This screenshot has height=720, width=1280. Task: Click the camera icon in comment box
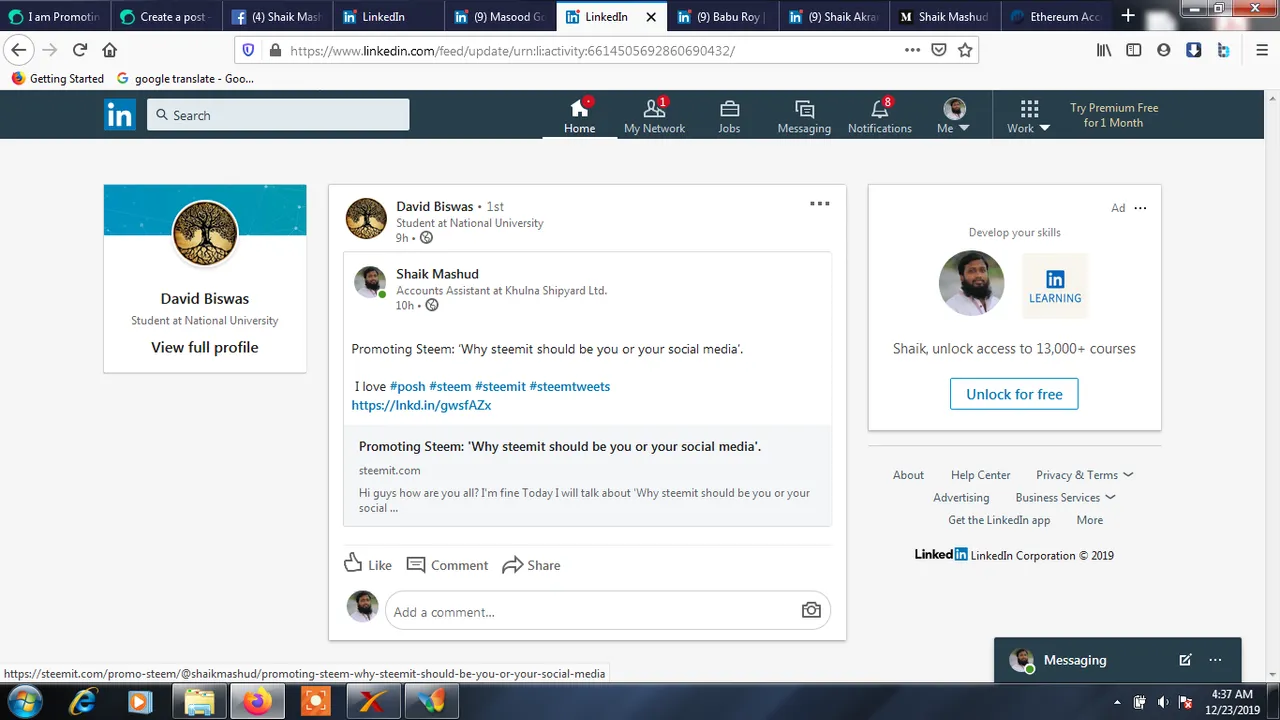(x=811, y=610)
